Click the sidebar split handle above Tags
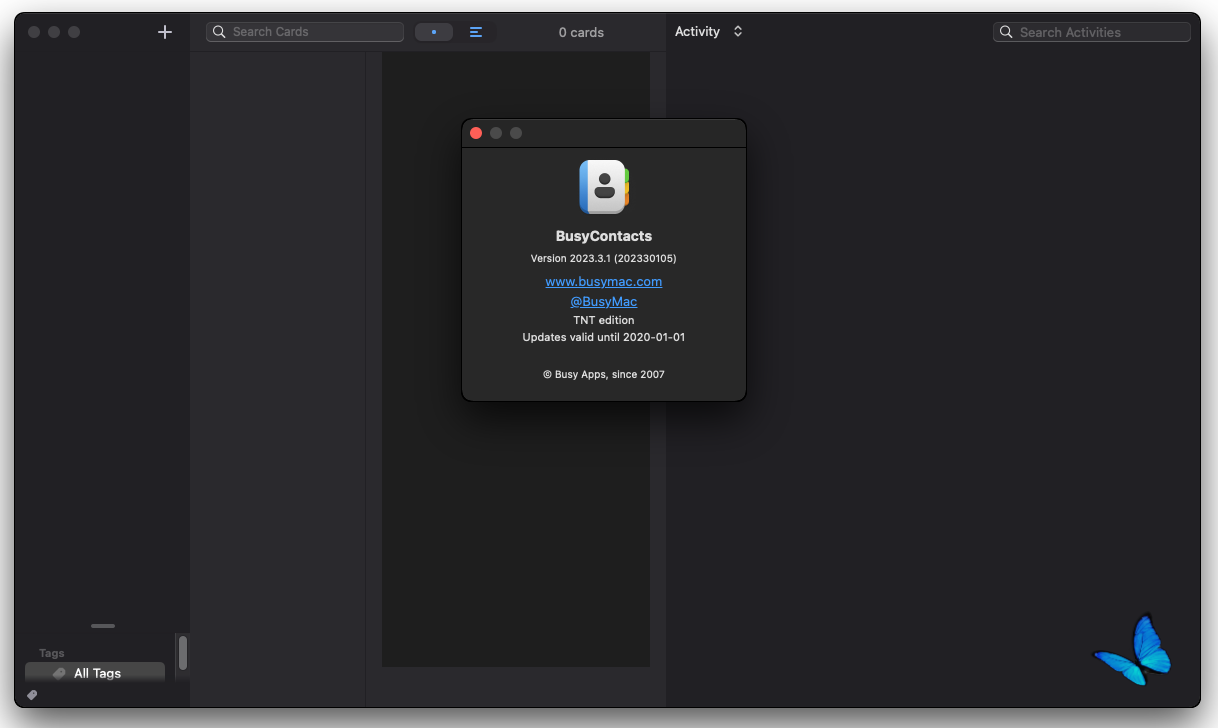Screen dimensions: 1218x728 [103, 626]
